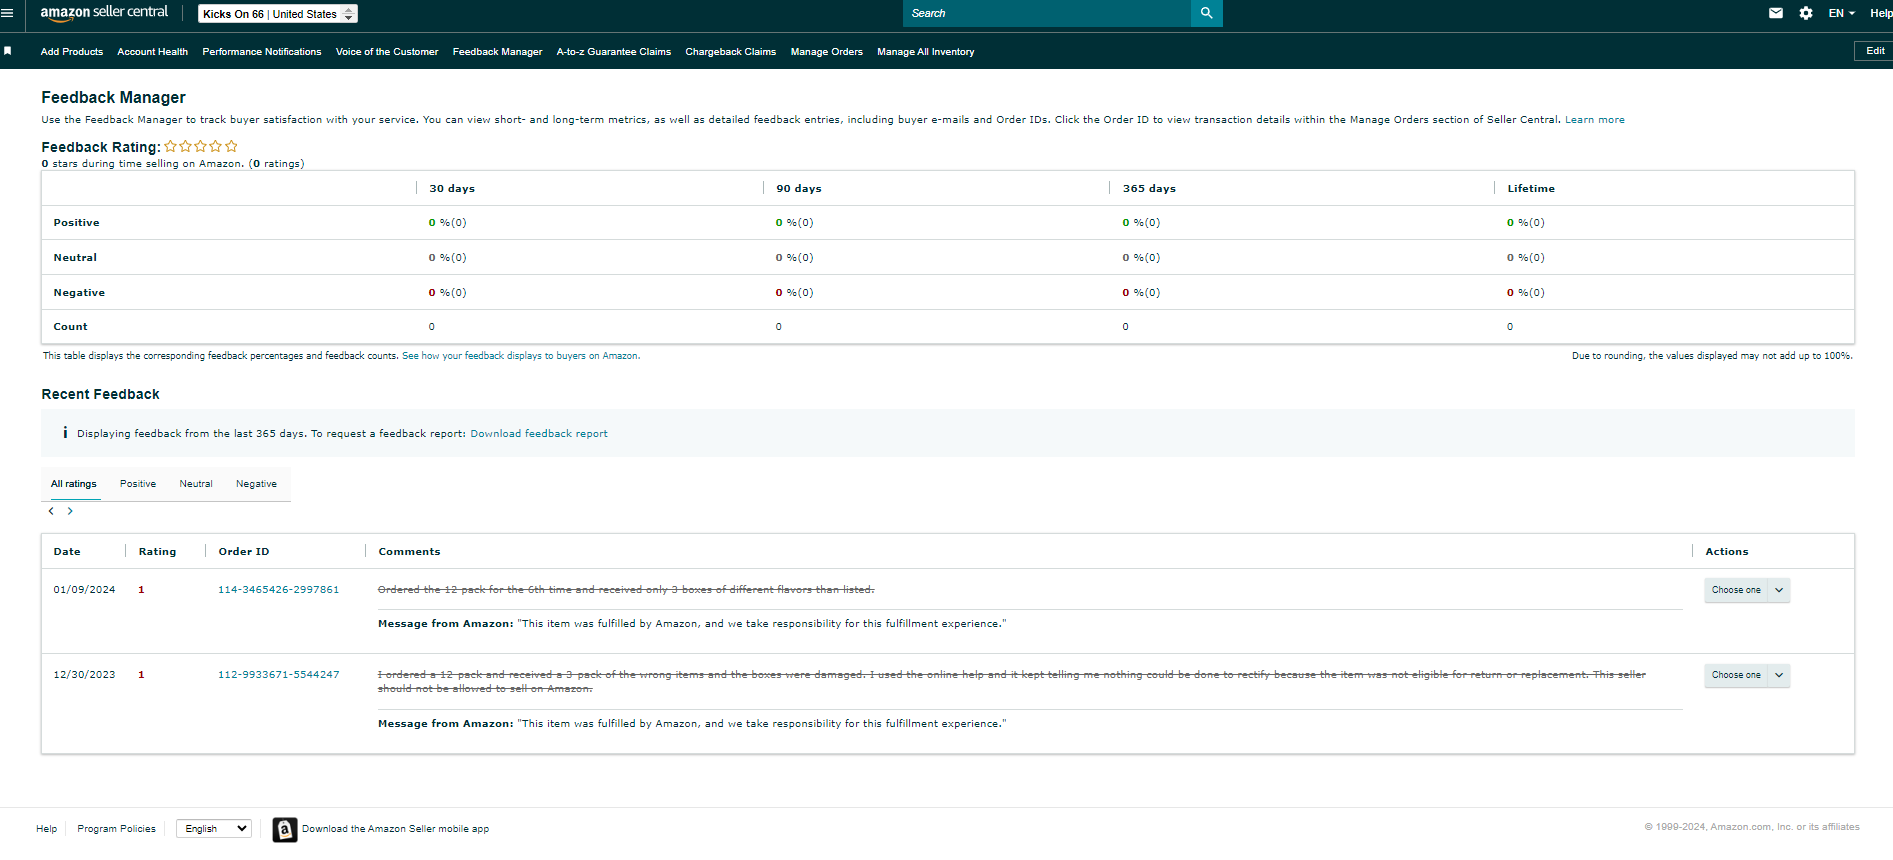Open the Kicks On 66 marketplace switcher
The width and height of the screenshot is (1893, 860).
278,14
